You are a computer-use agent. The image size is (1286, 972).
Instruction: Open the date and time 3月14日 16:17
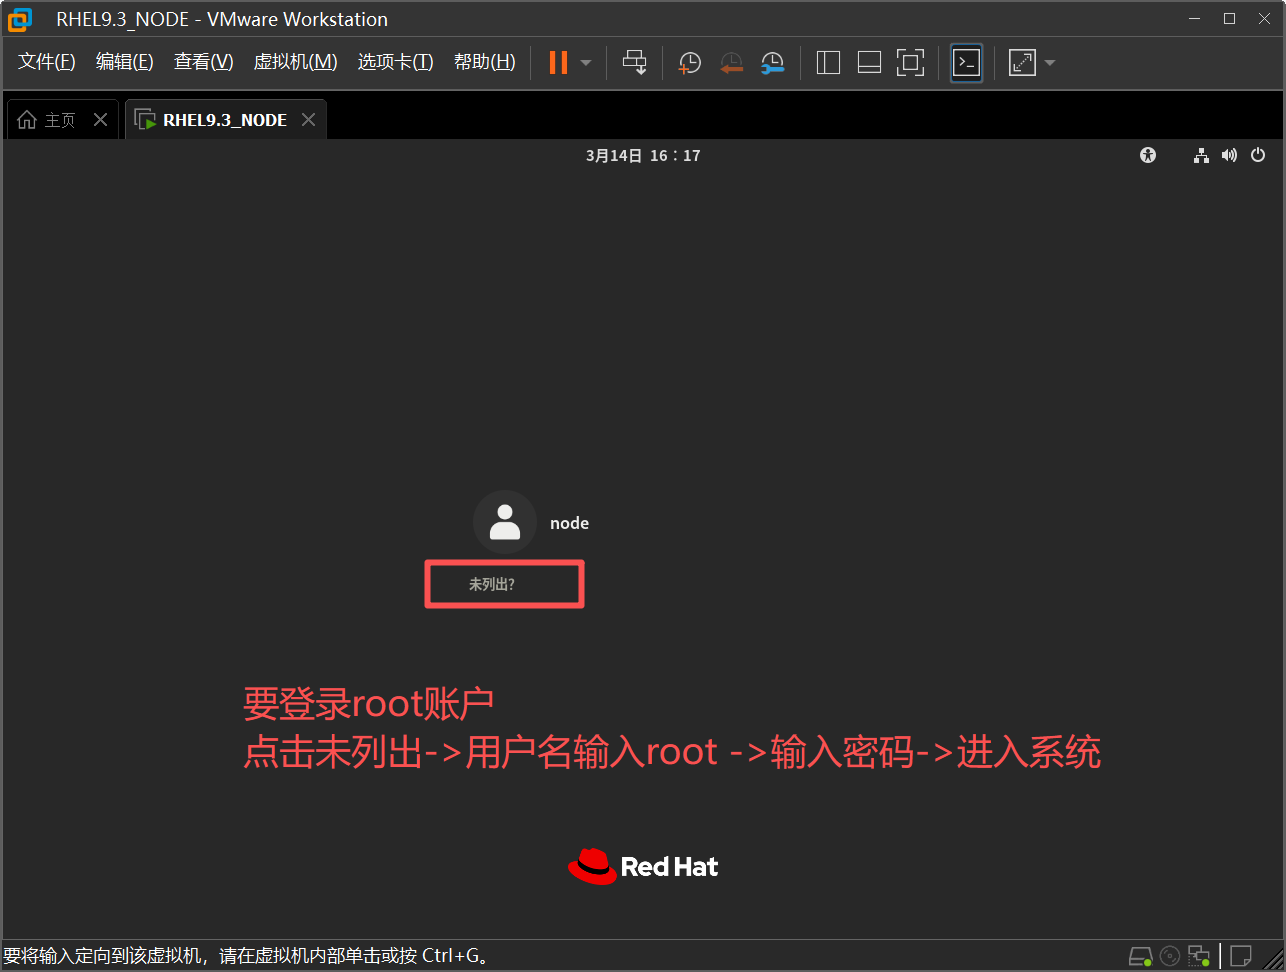tap(643, 156)
